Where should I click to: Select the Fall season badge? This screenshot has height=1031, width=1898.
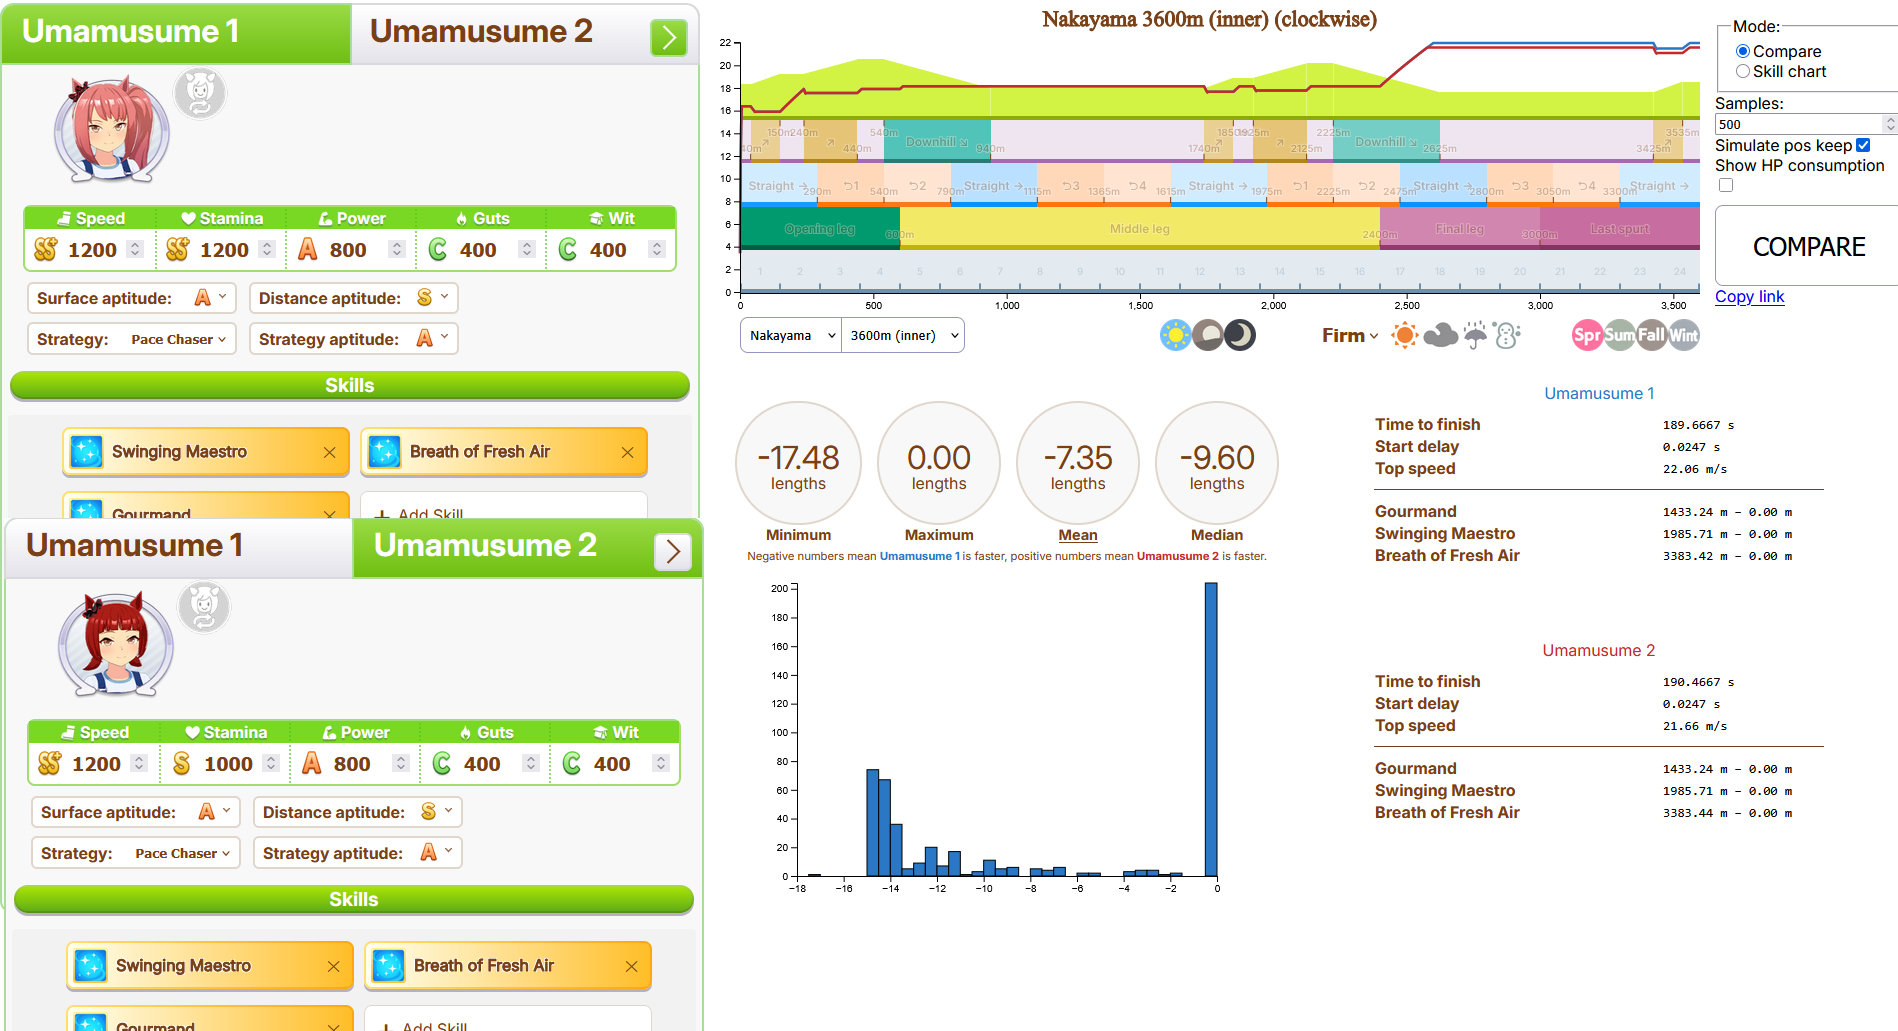[1651, 335]
